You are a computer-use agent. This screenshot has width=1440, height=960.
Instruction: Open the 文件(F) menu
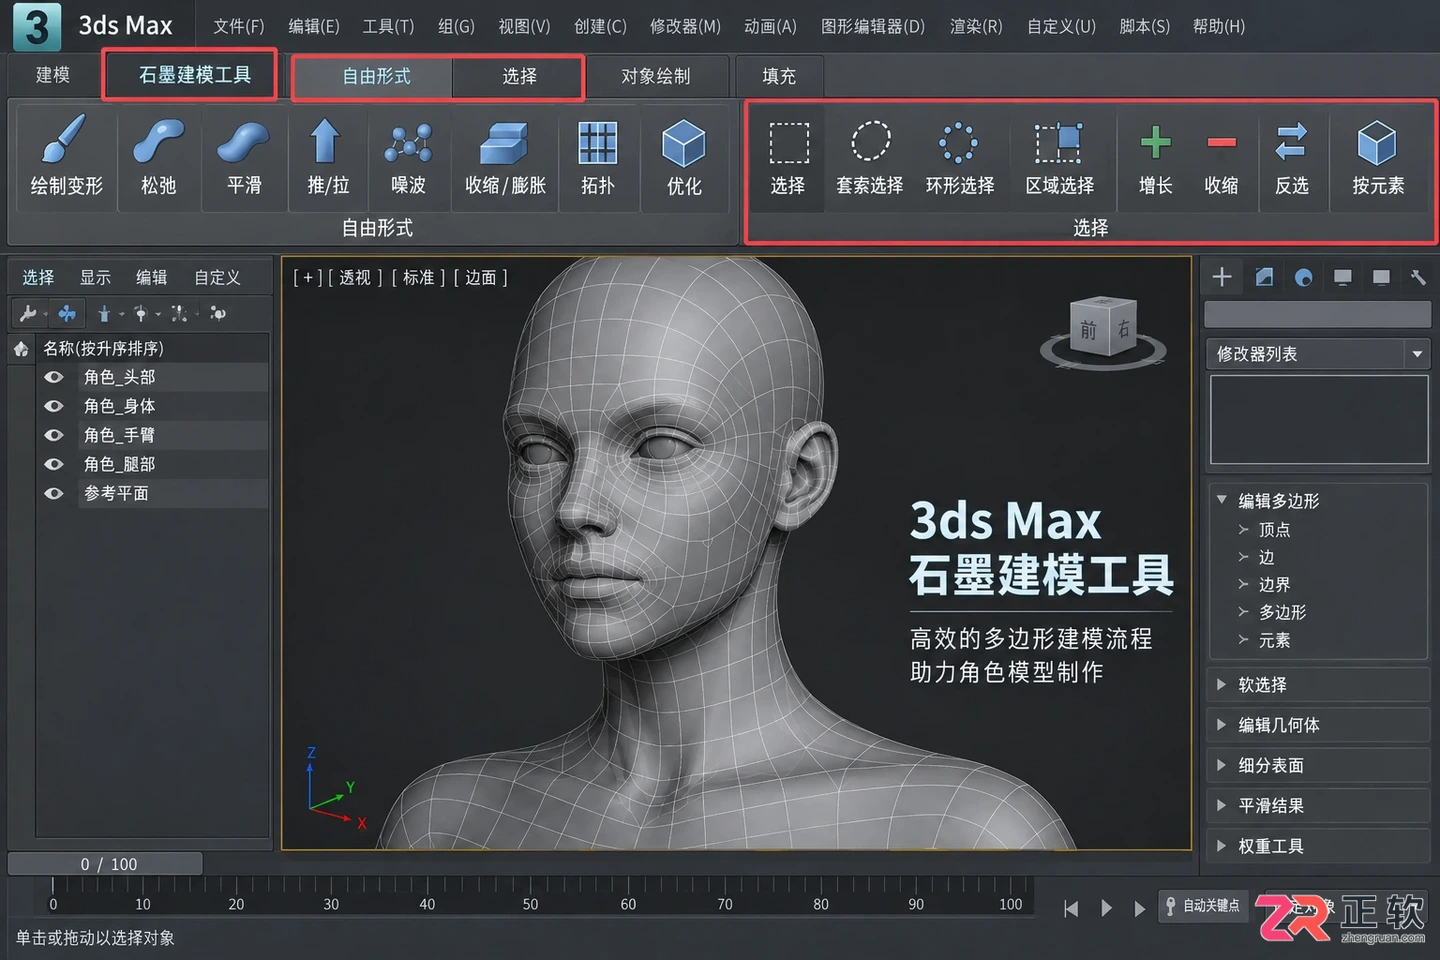239,26
